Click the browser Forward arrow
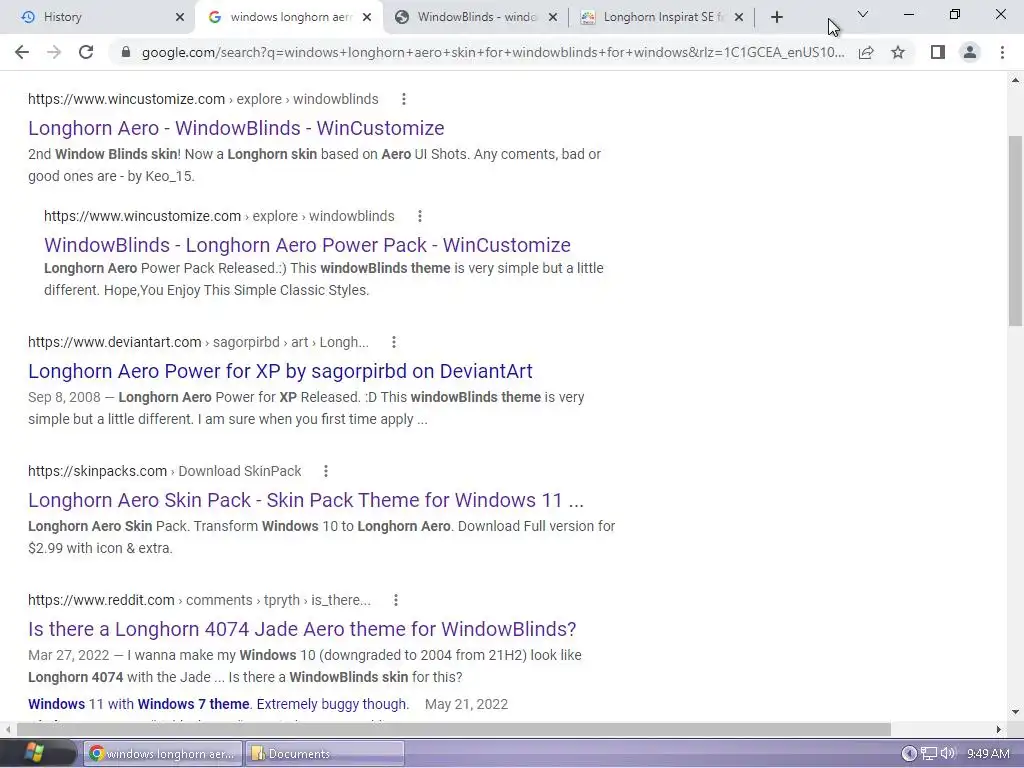The image size is (1024, 768). [54, 52]
